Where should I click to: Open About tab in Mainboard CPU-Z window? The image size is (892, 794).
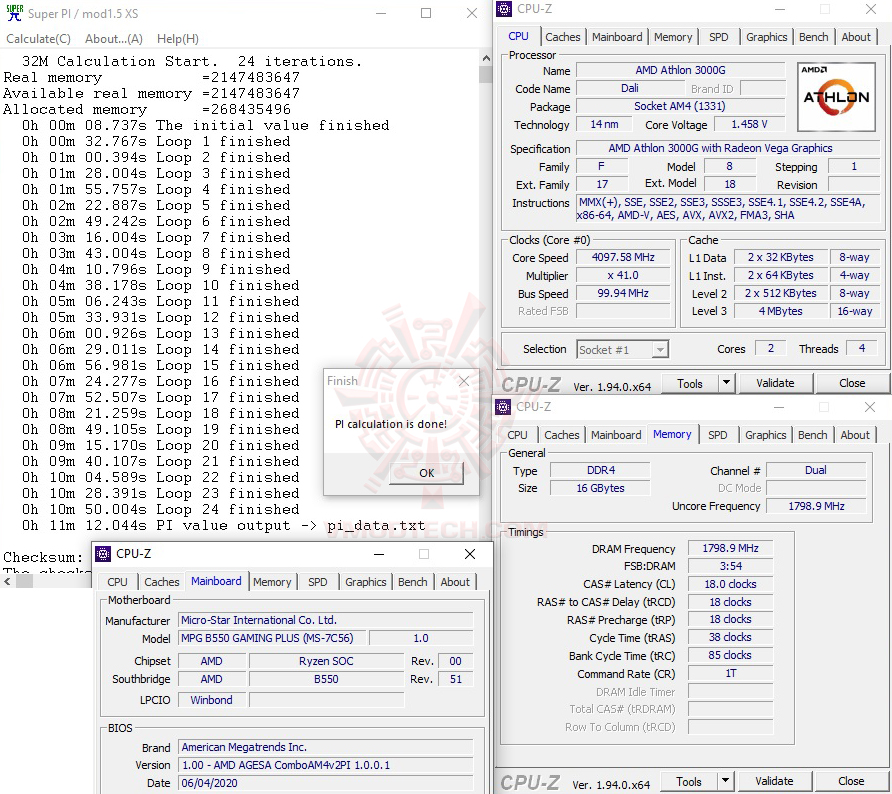point(455,582)
